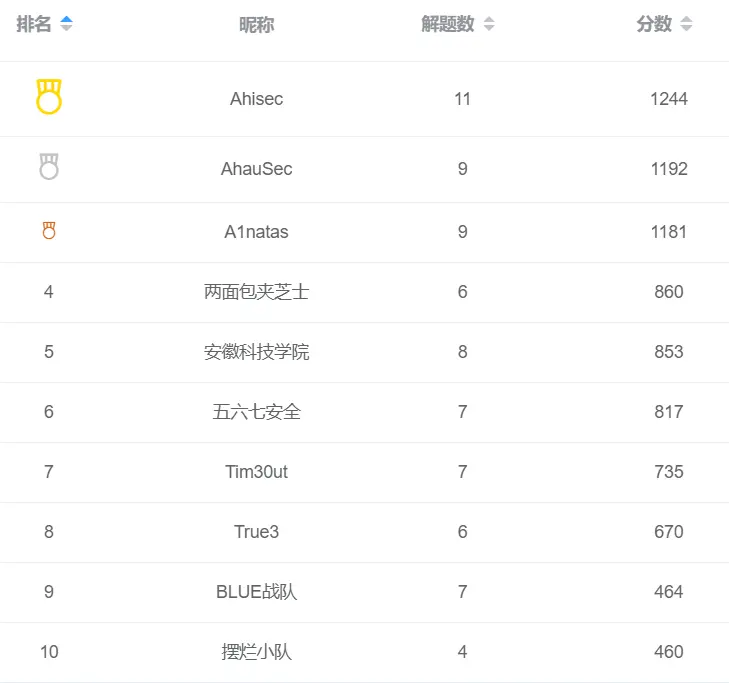Select the True3 team row
729x683 pixels.
click(256, 532)
